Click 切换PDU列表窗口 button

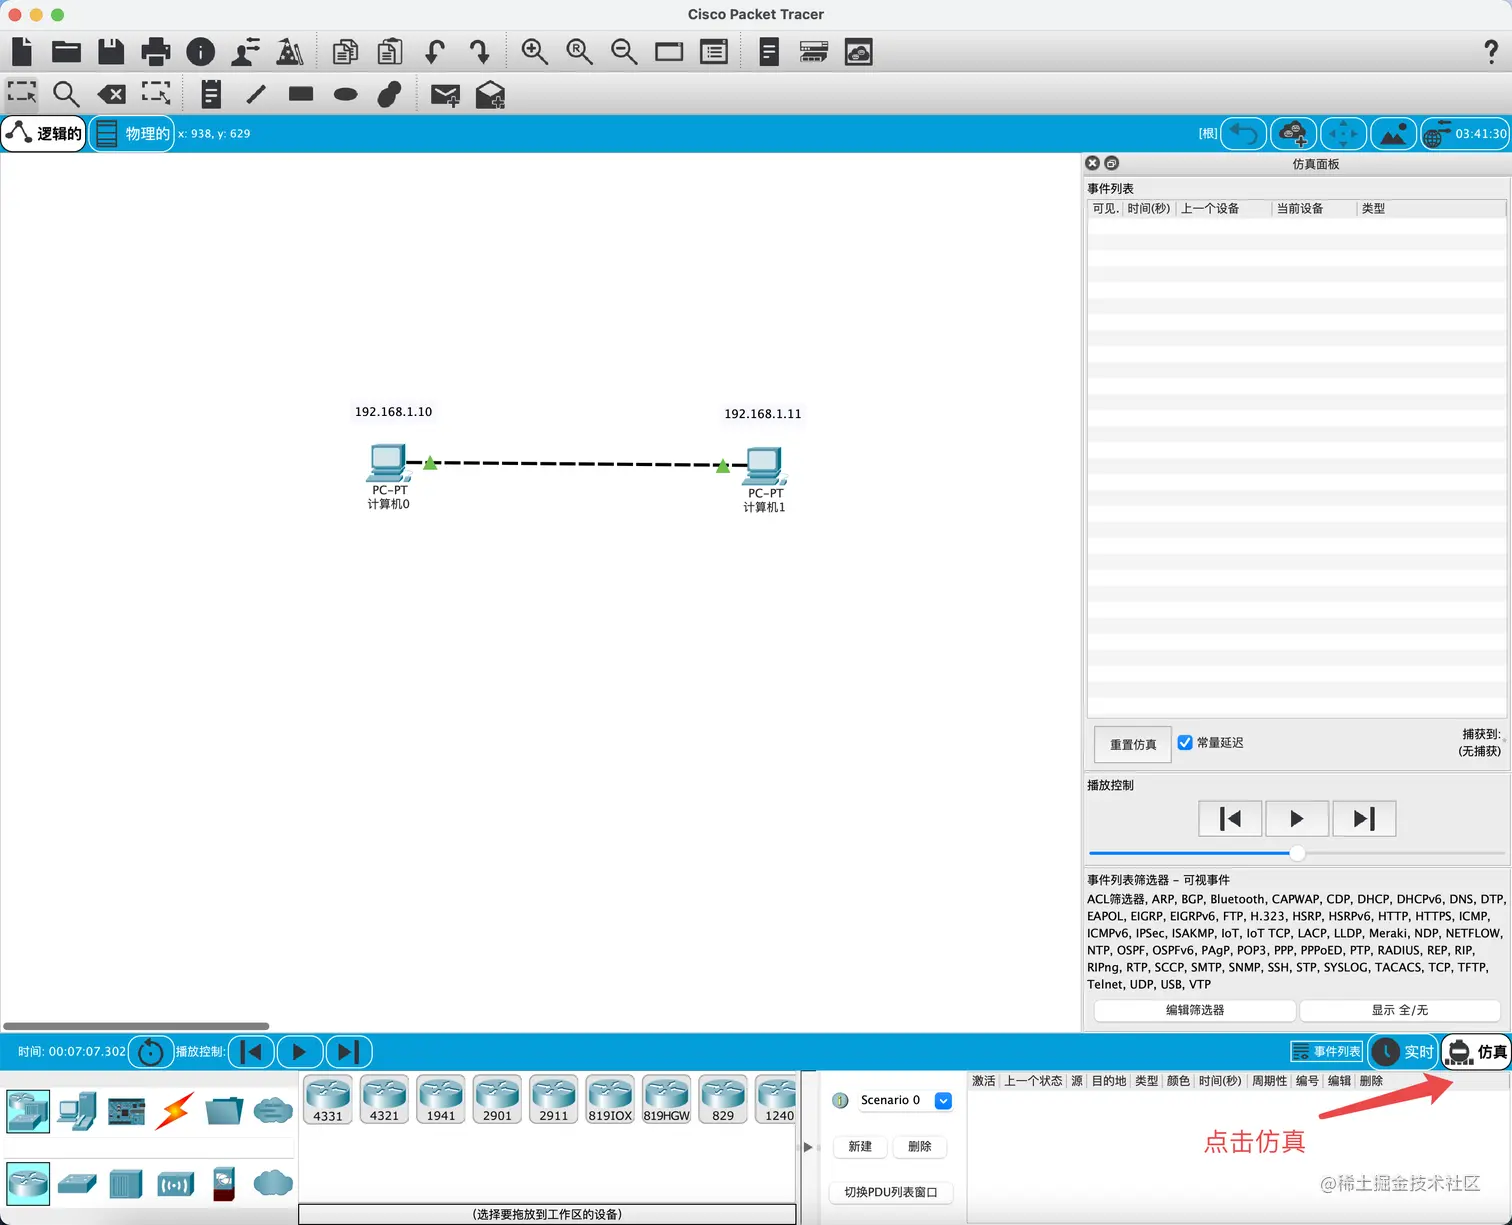tap(891, 1192)
